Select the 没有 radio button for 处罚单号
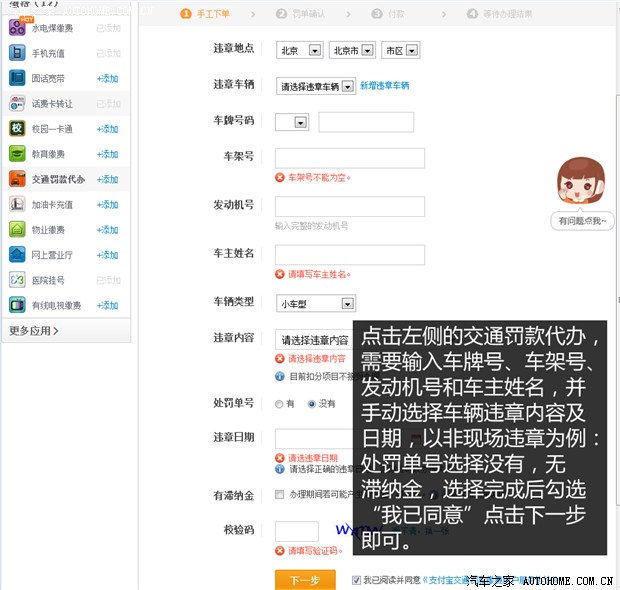This screenshot has height=590, width=620. [x=312, y=404]
